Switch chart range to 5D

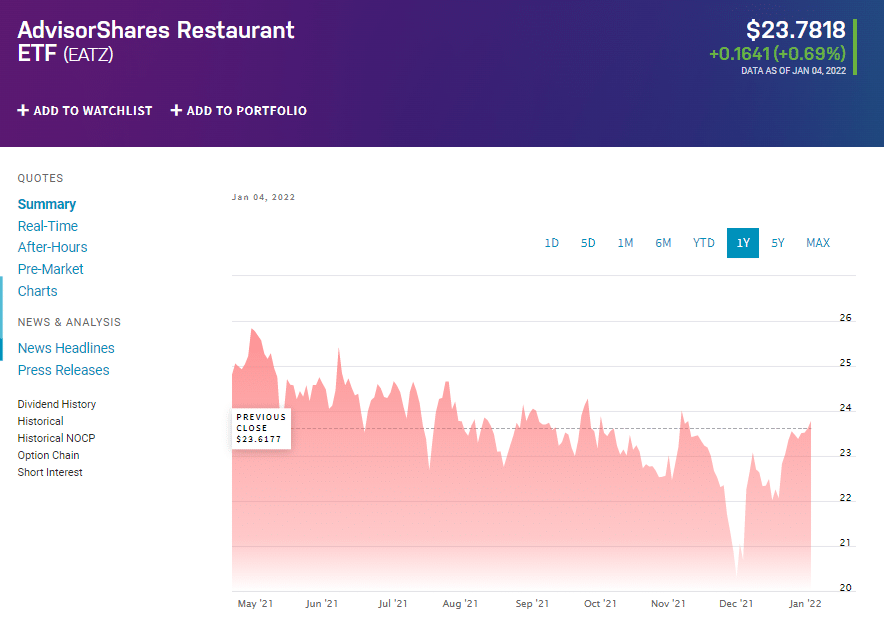[588, 243]
